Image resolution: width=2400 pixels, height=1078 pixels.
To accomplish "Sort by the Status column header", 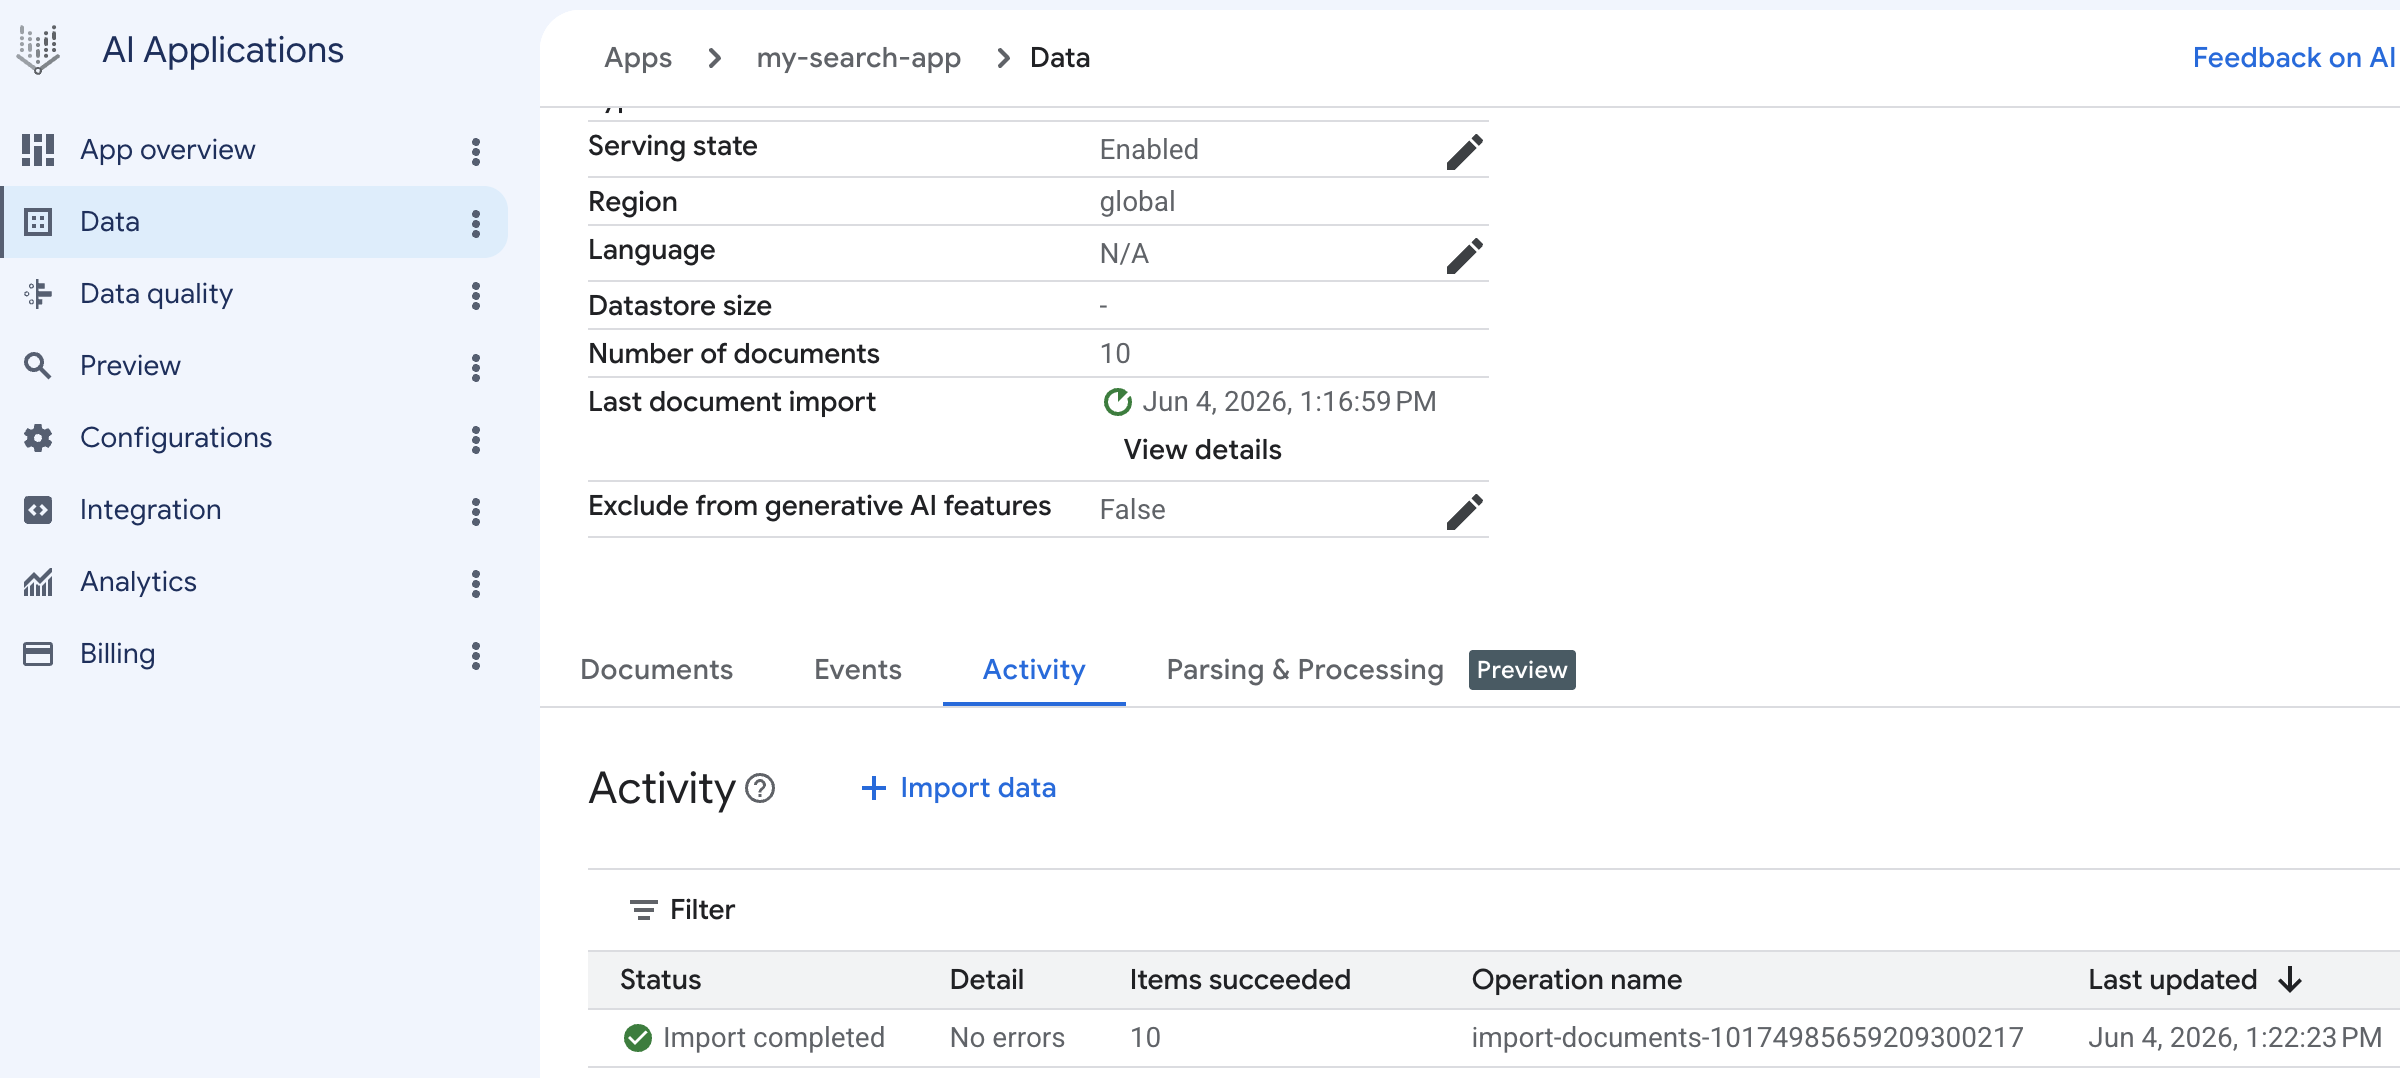I will tap(660, 980).
